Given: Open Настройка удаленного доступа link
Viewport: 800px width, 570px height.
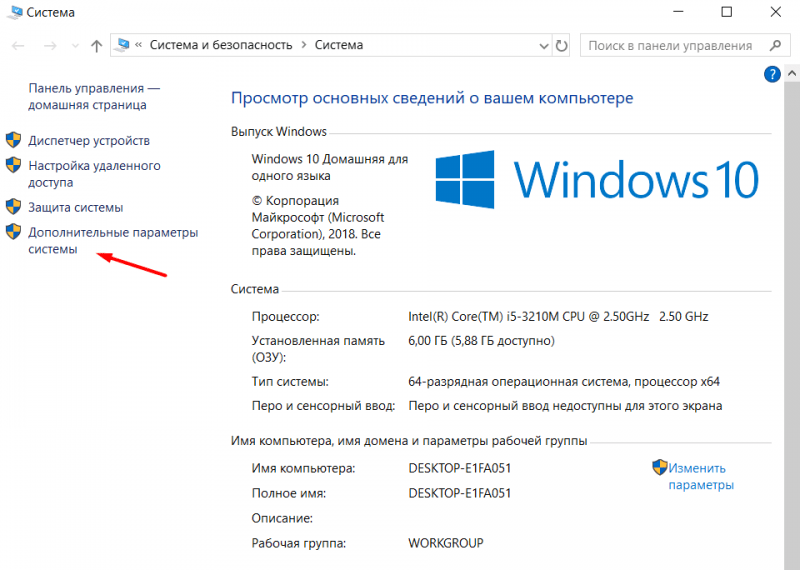Looking at the screenshot, I should pyautogui.click(x=94, y=174).
